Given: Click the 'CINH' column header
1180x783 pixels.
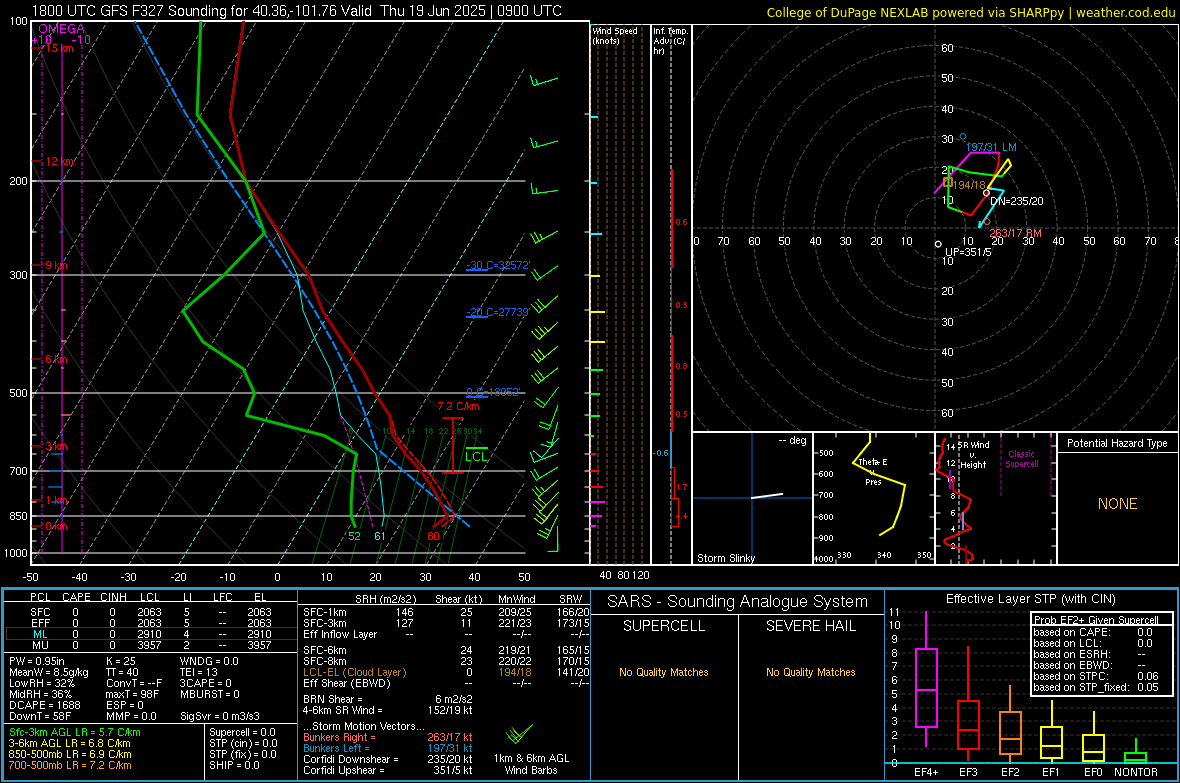Looking at the screenshot, I should tap(114, 597).
